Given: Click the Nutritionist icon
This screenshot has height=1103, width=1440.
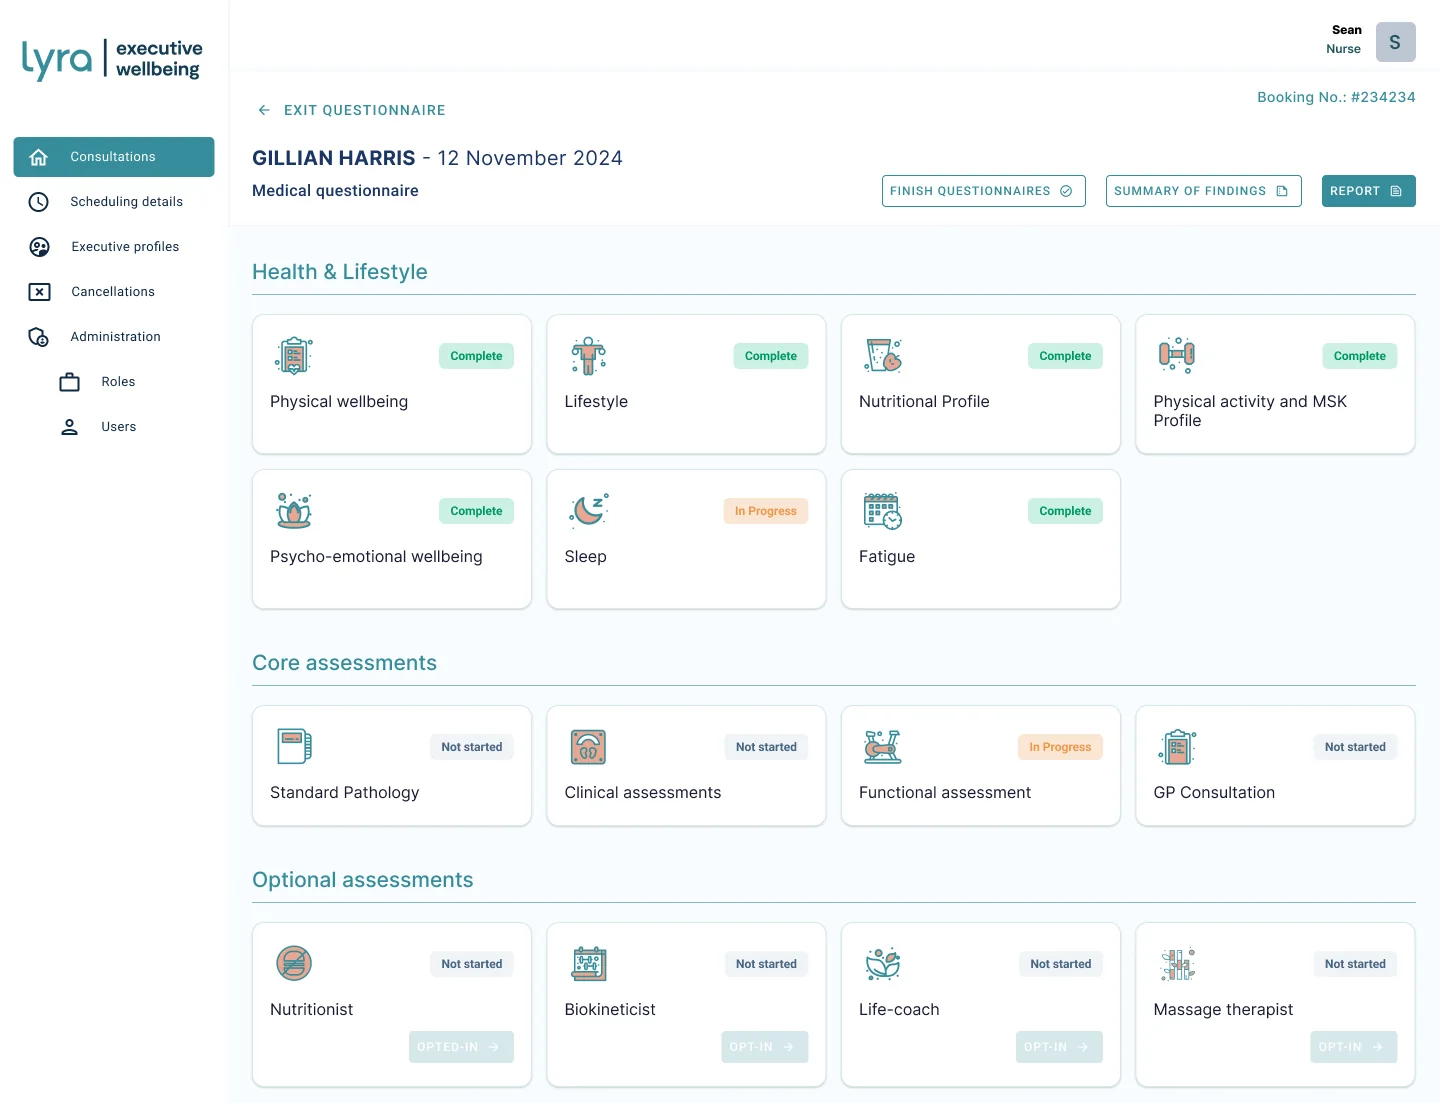Looking at the screenshot, I should point(294,964).
